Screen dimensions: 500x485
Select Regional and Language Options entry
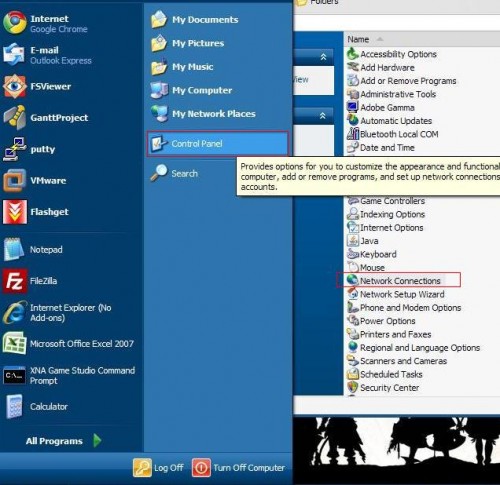tap(413, 347)
